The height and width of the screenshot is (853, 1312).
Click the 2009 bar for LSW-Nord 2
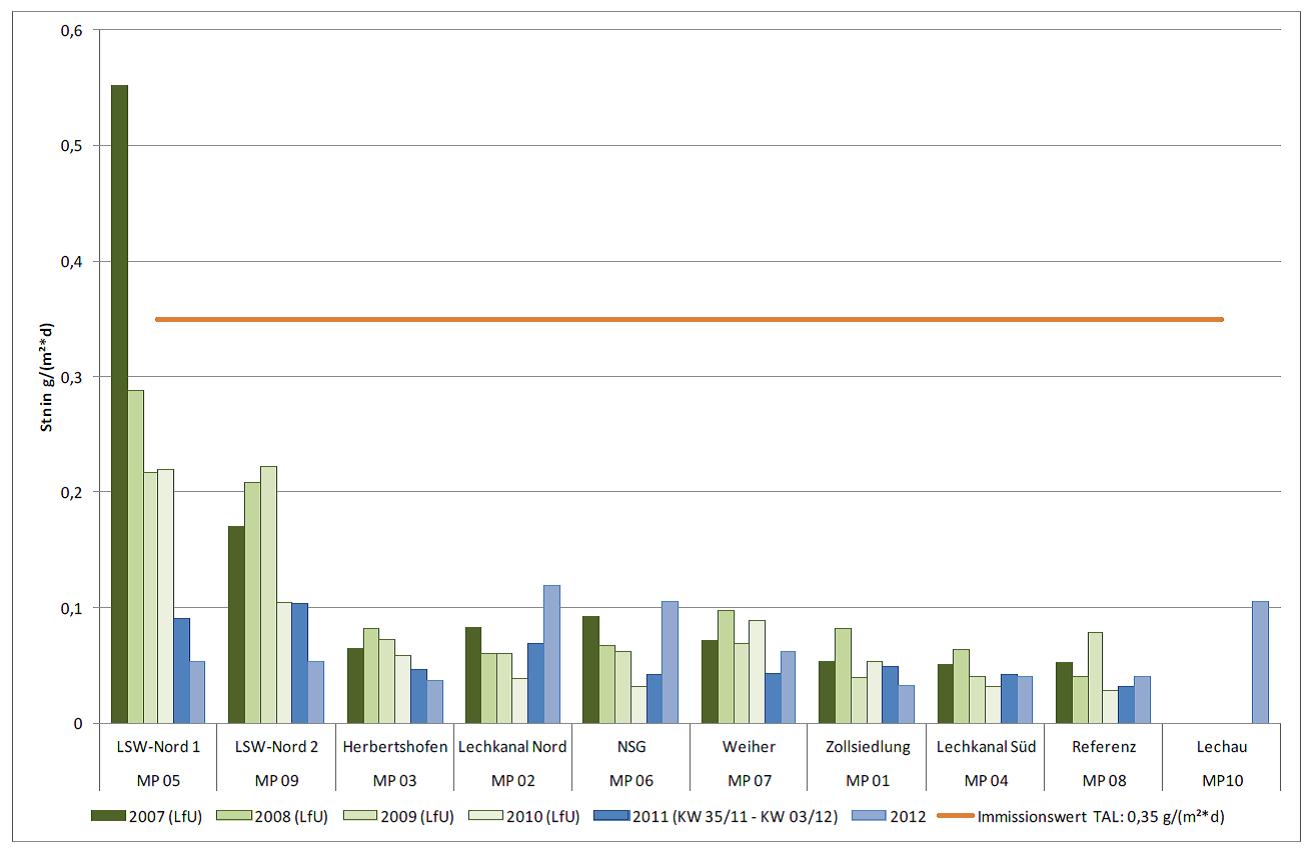268,594
